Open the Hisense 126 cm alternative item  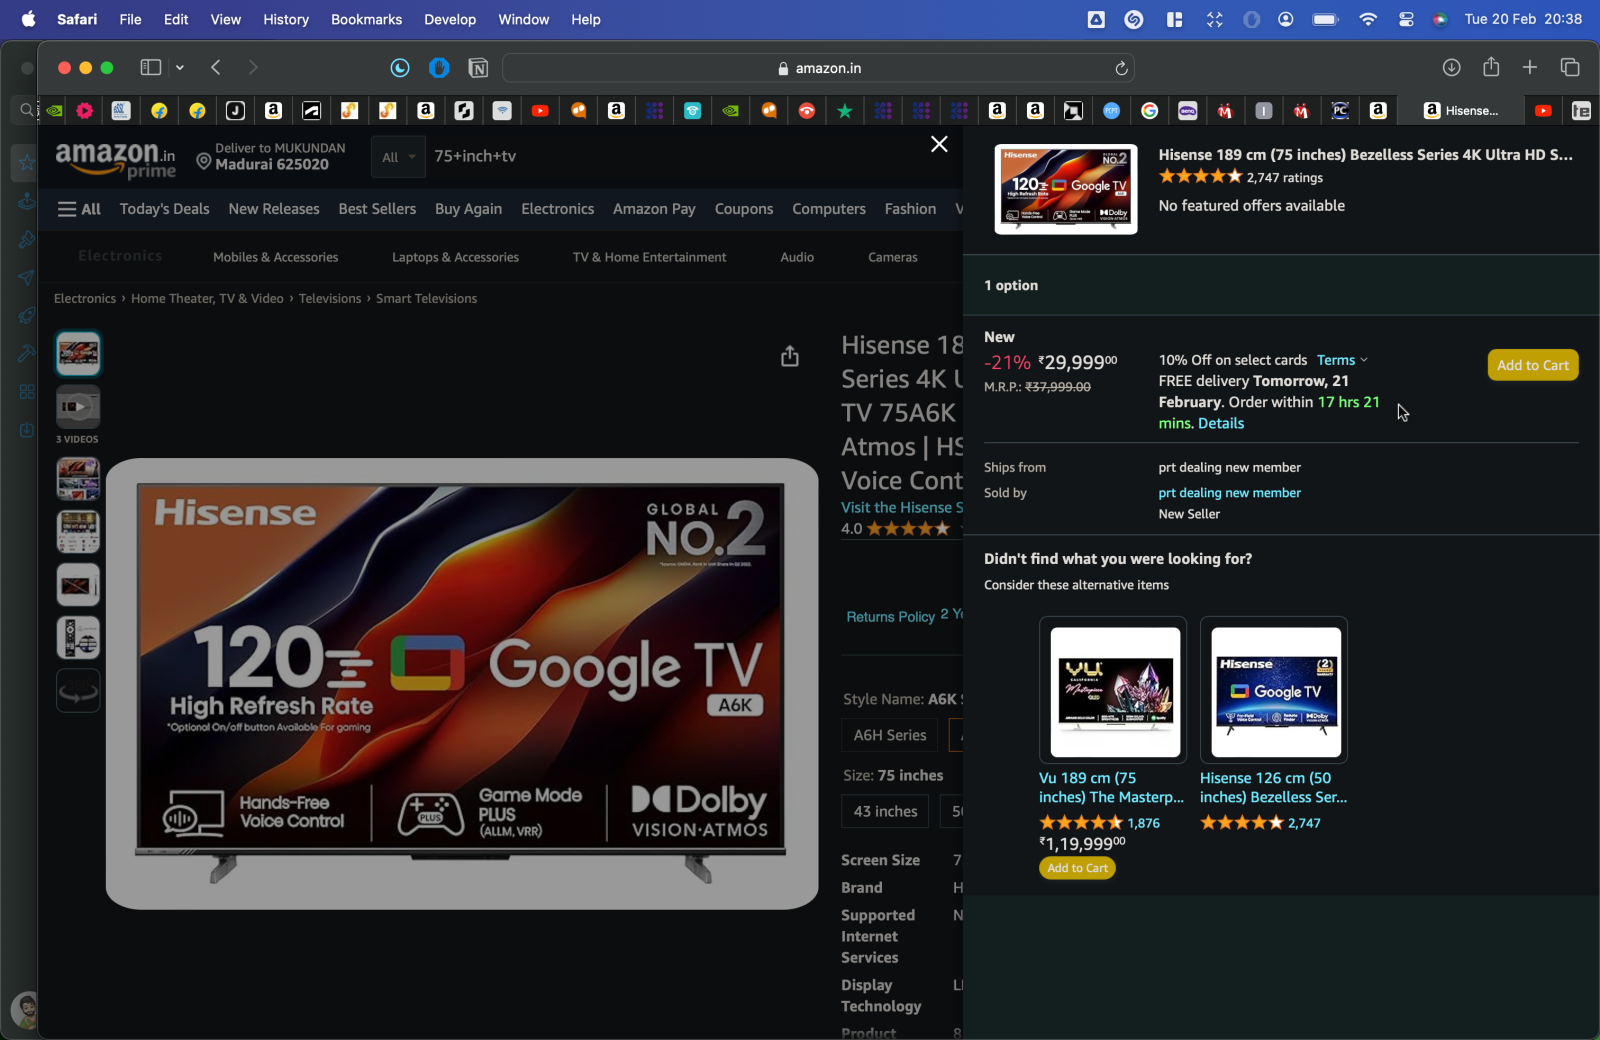coord(1274,787)
